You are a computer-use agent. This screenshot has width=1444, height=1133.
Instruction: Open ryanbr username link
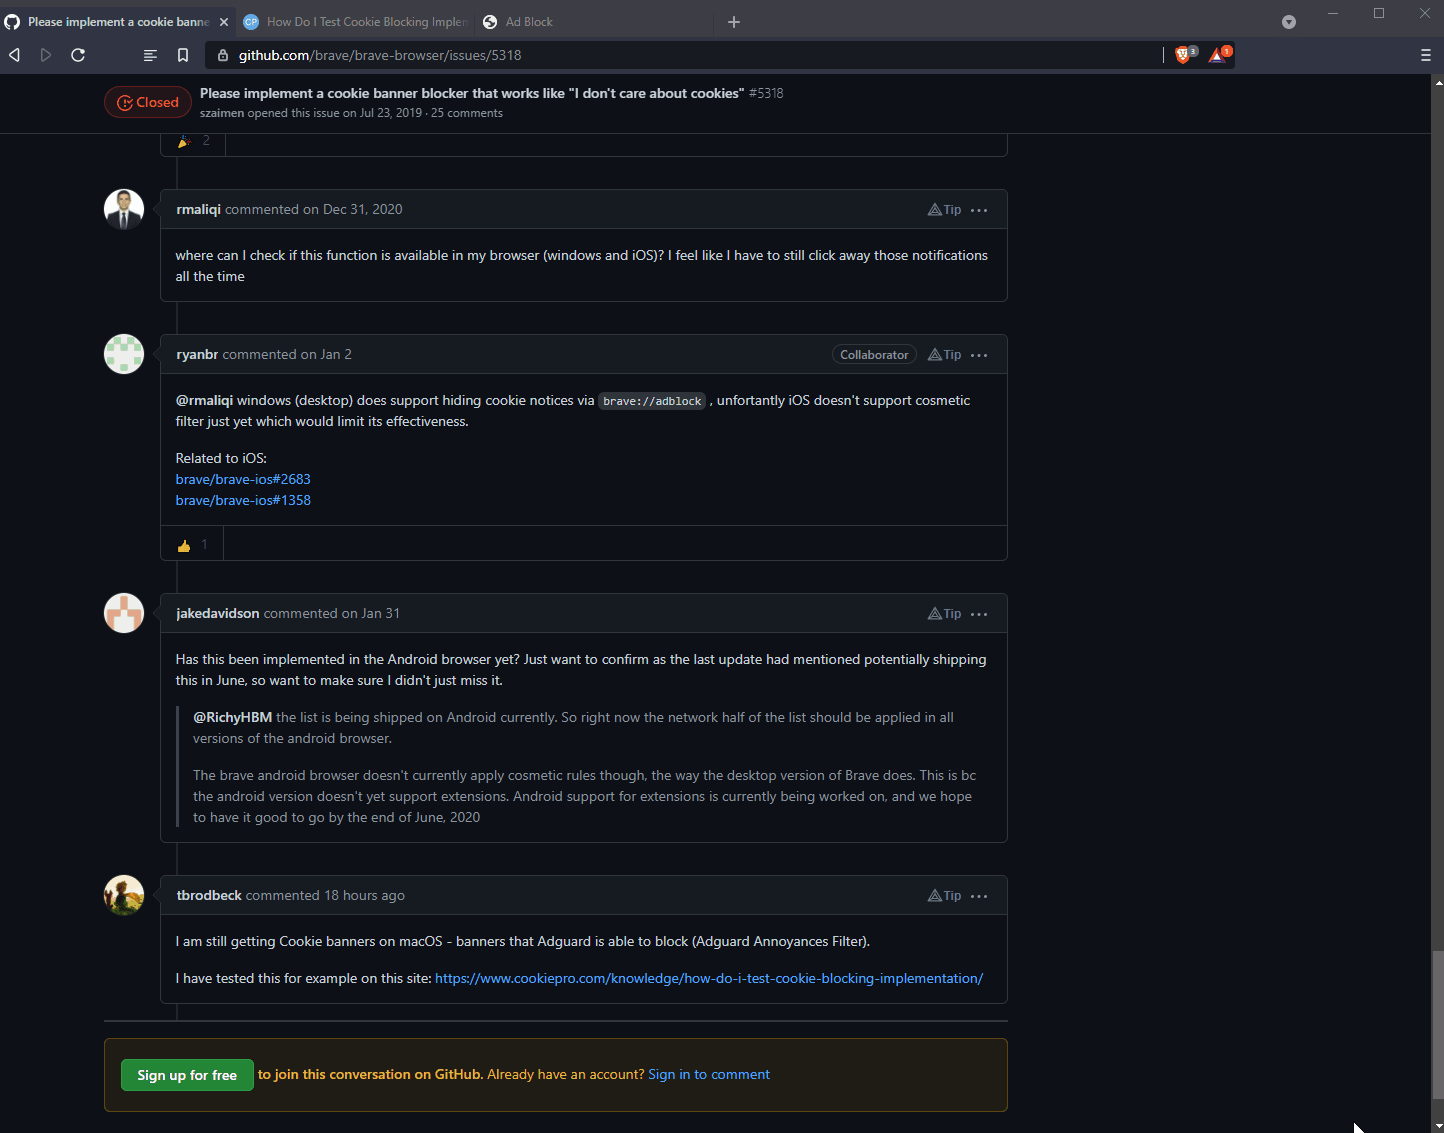197,354
